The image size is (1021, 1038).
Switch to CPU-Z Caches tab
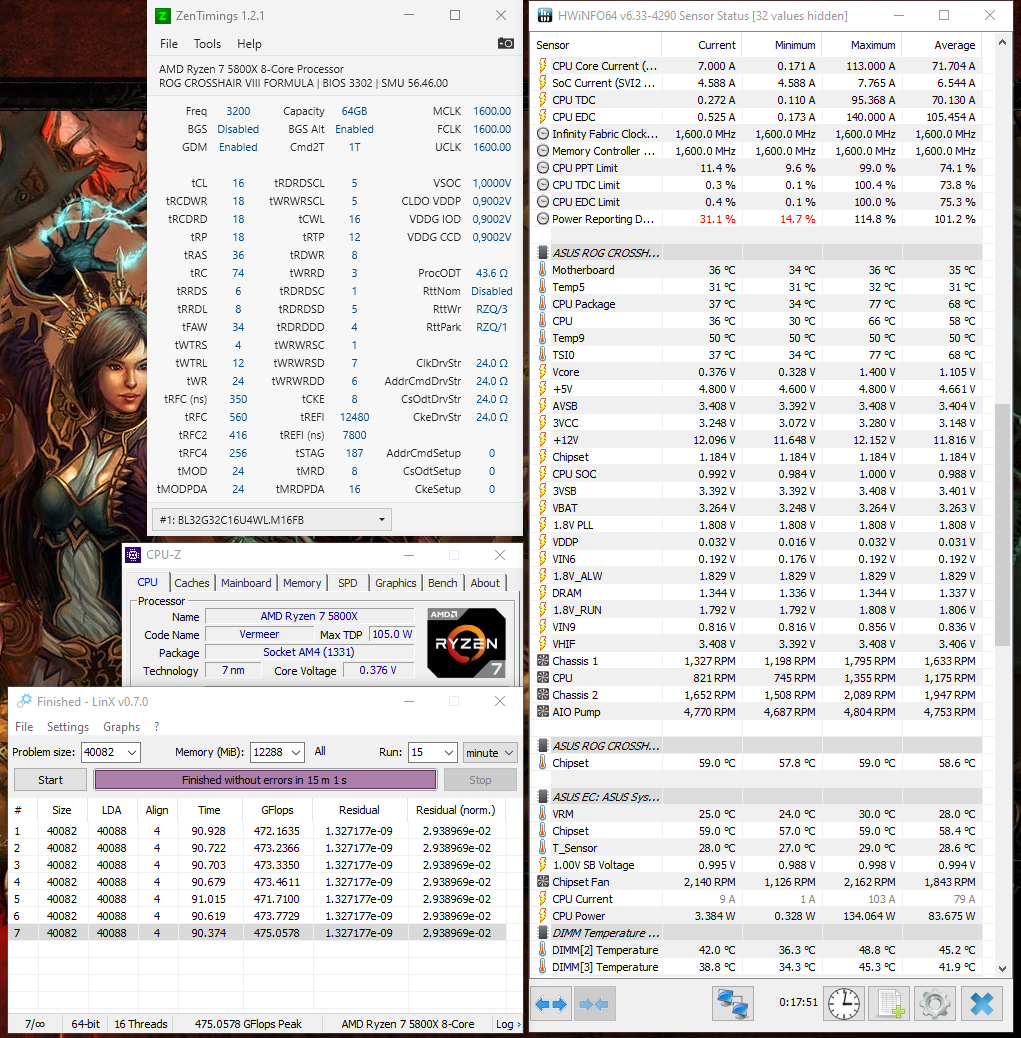tap(191, 583)
